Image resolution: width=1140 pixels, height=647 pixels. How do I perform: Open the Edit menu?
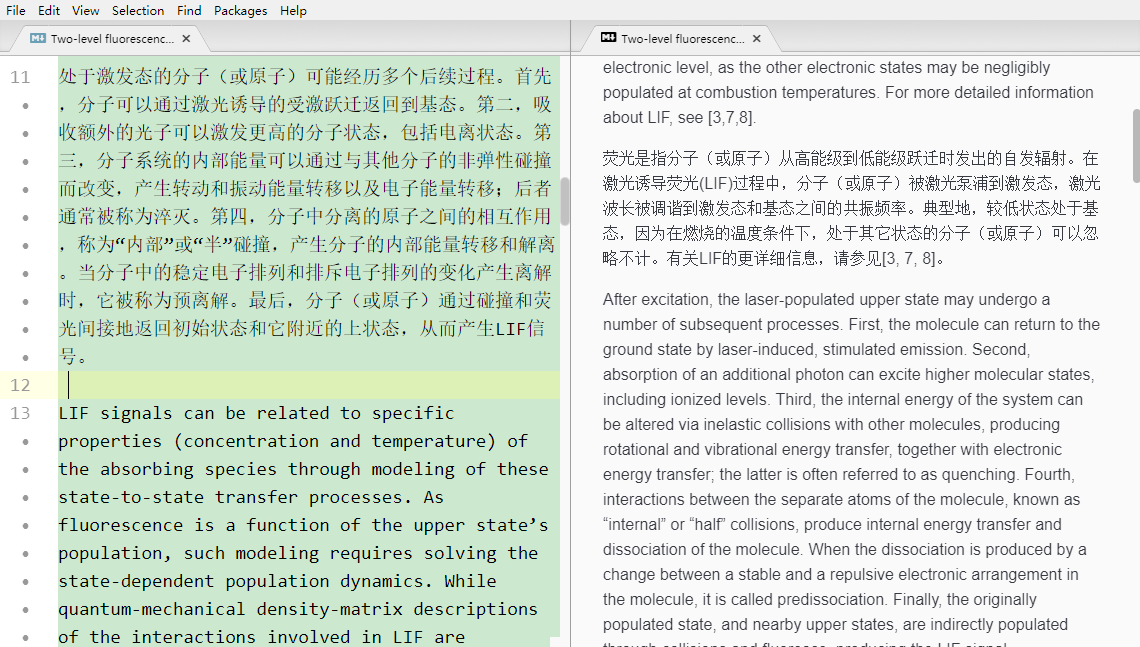[x=48, y=11]
